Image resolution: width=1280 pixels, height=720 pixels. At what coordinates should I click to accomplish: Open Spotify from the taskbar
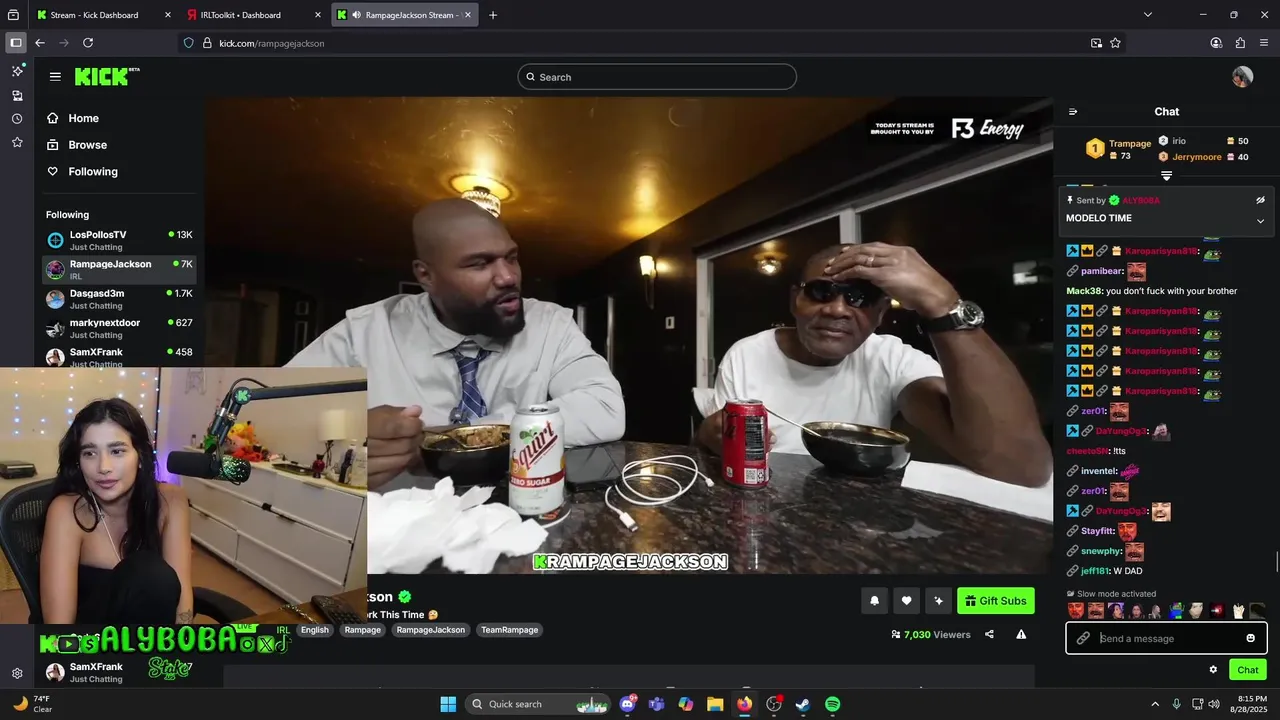(x=832, y=704)
